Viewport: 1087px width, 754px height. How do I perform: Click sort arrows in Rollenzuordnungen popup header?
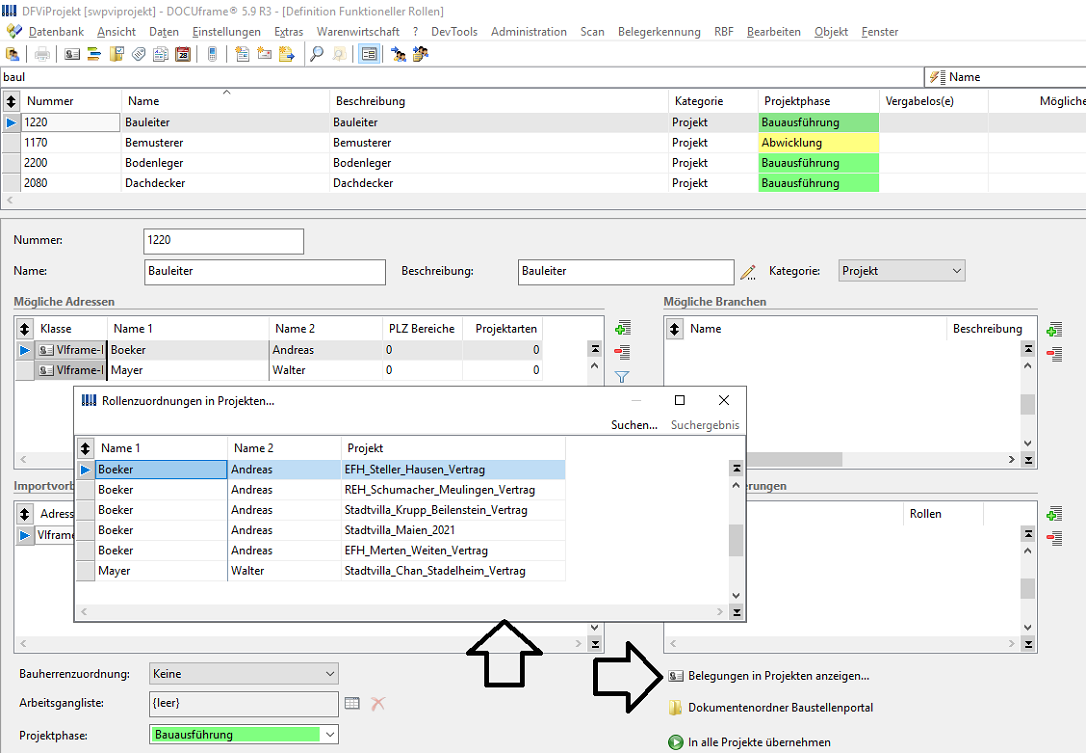point(85,448)
